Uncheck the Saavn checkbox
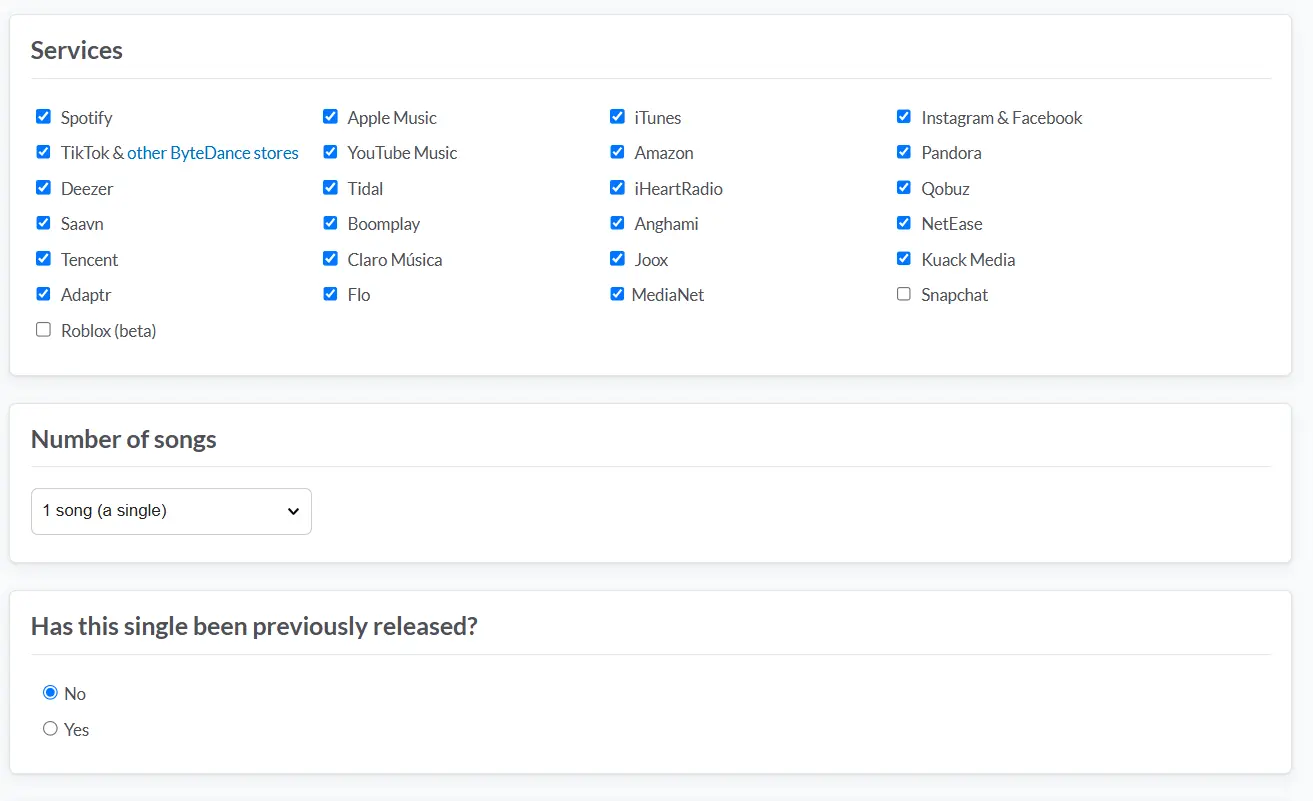The height and width of the screenshot is (801, 1313). [x=43, y=223]
